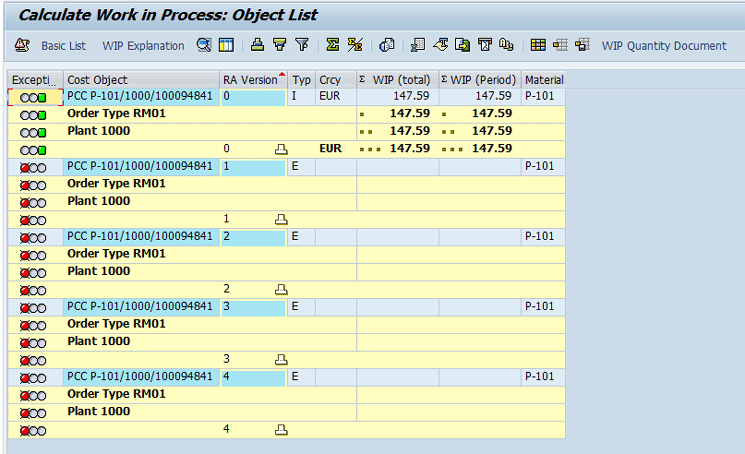Click the subtotal icon in version 0 row
Viewport: 745px width, 454px height.
(x=281, y=148)
